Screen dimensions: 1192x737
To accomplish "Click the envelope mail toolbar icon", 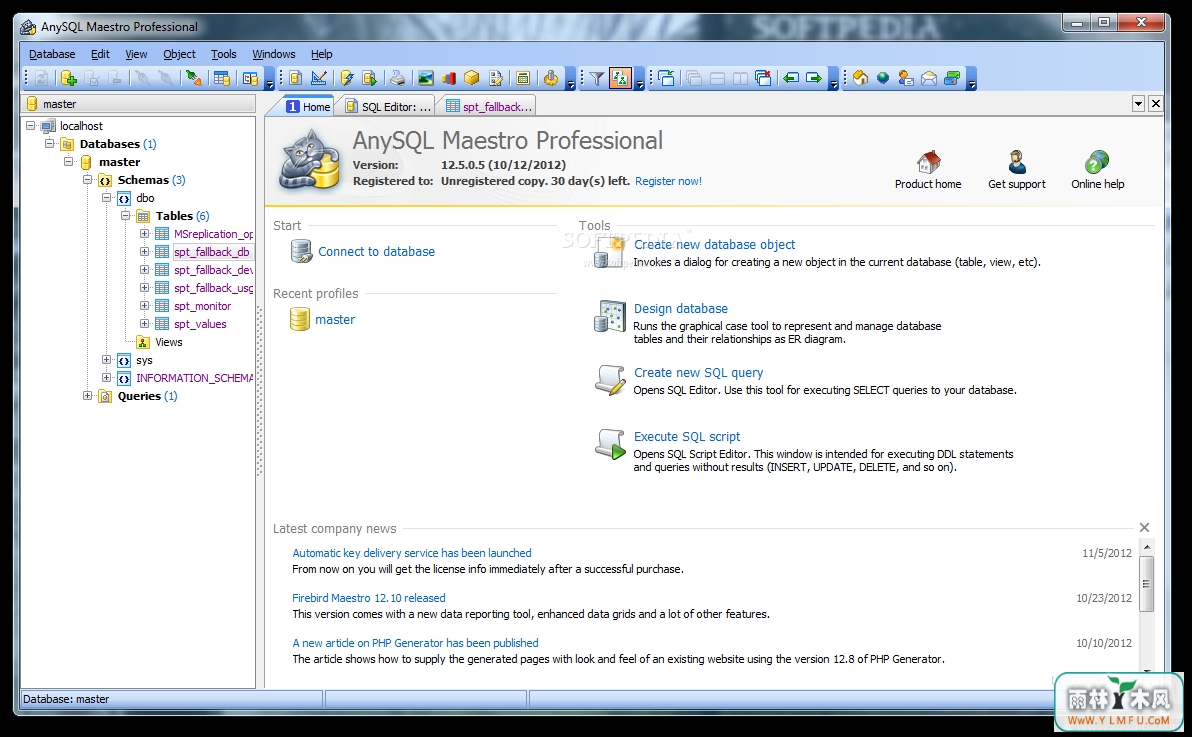I will click(x=929, y=78).
